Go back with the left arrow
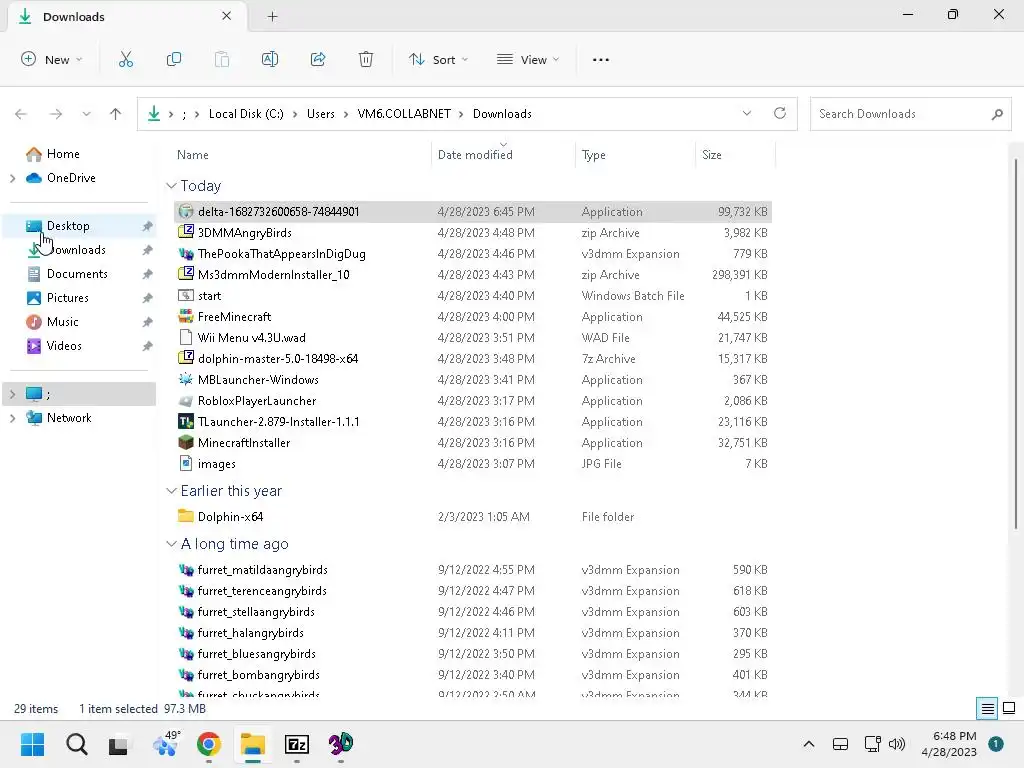This screenshot has height=768, width=1024. [21, 114]
